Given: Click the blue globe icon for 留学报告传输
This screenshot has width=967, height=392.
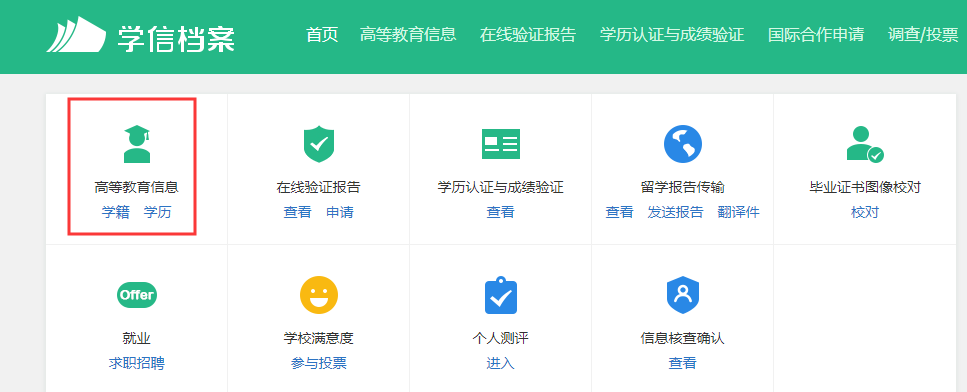Looking at the screenshot, I should click(683, 144).
